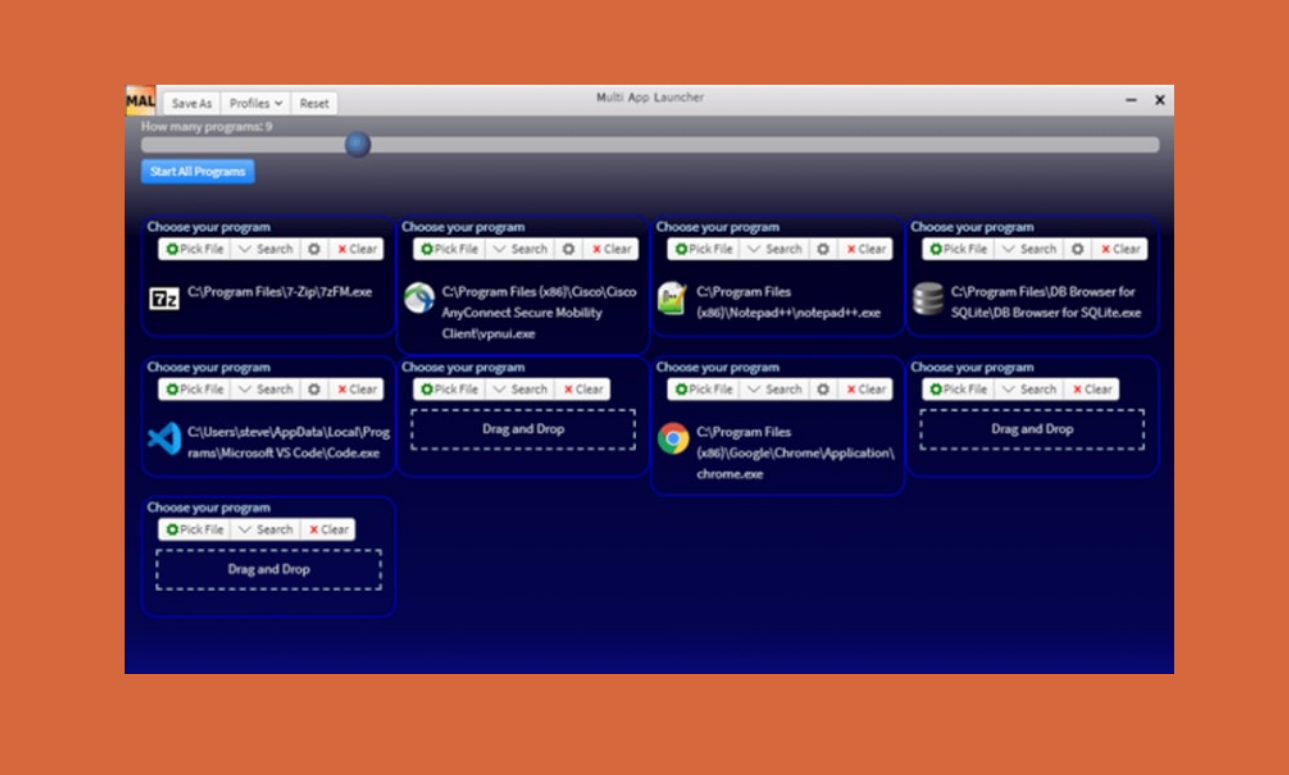Expand Search dropdown in bottom empty card
Screen dimensions: 1289x775
[x=266, y=529]
